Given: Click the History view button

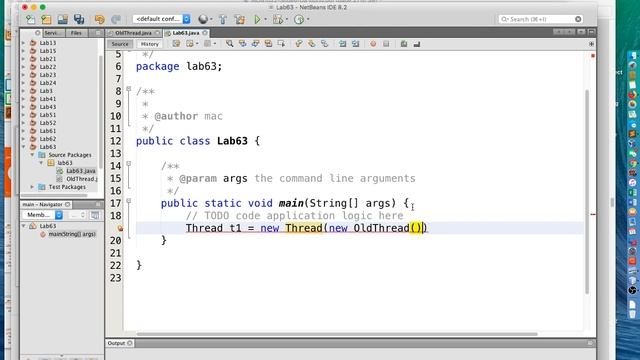Looking at the screenshot, I should 150,44.
